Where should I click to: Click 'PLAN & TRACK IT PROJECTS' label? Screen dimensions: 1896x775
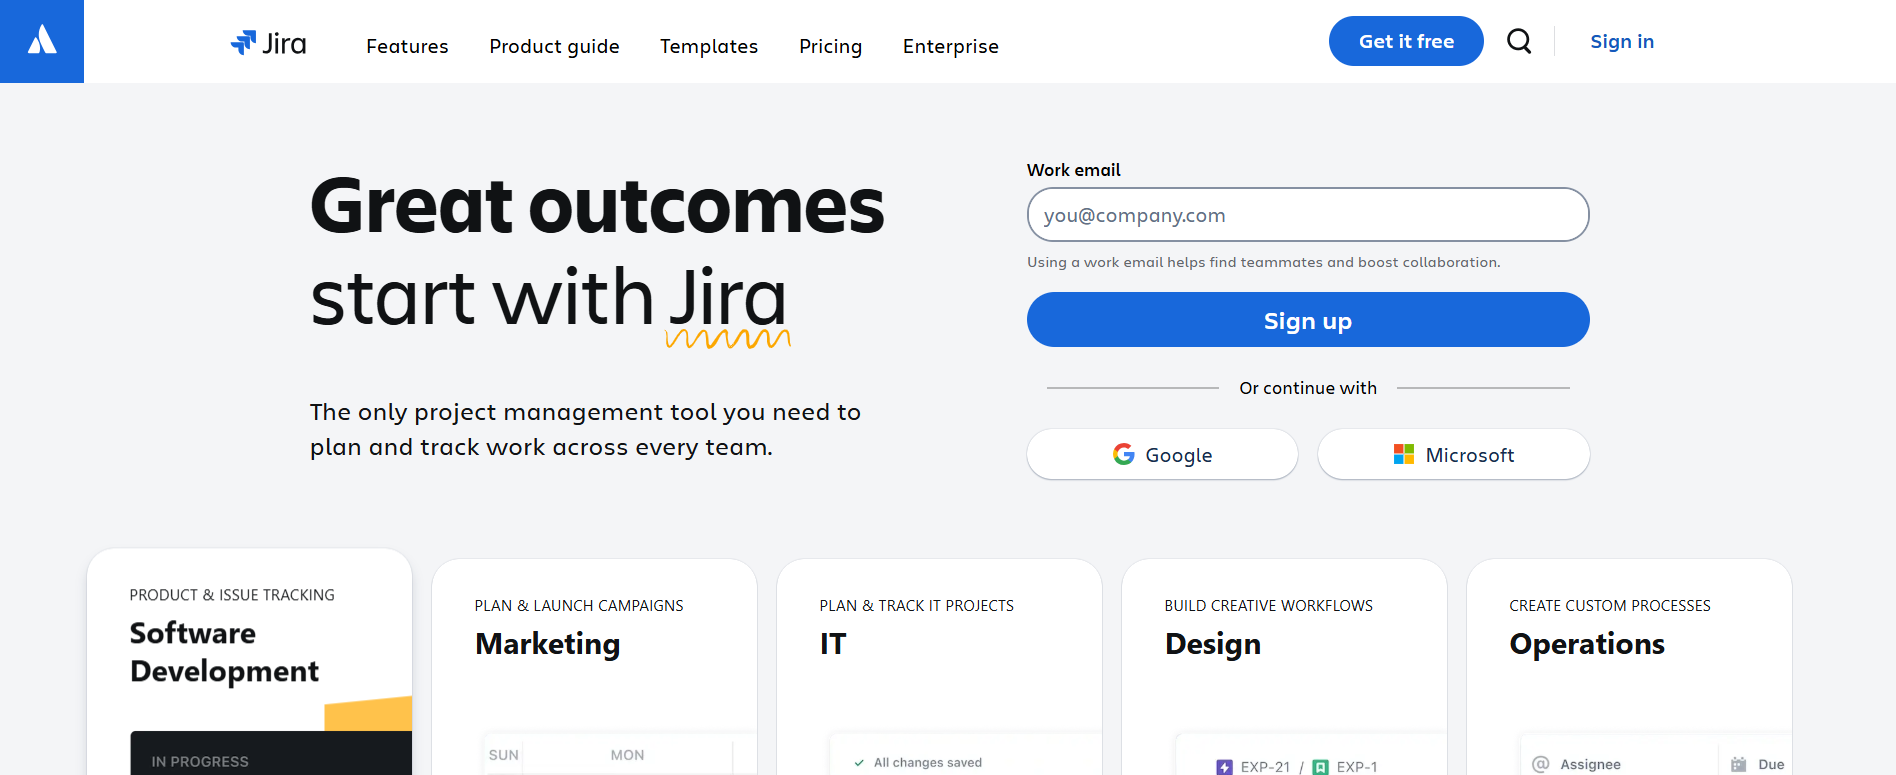[917, 606]
